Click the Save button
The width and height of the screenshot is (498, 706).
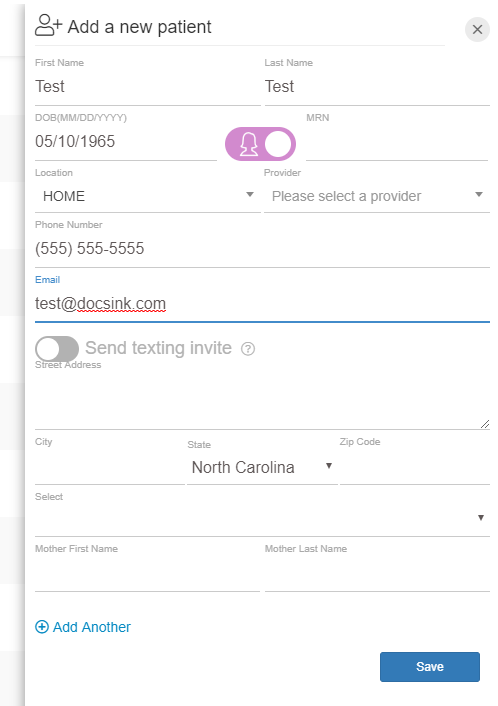(x=430, y=666)
